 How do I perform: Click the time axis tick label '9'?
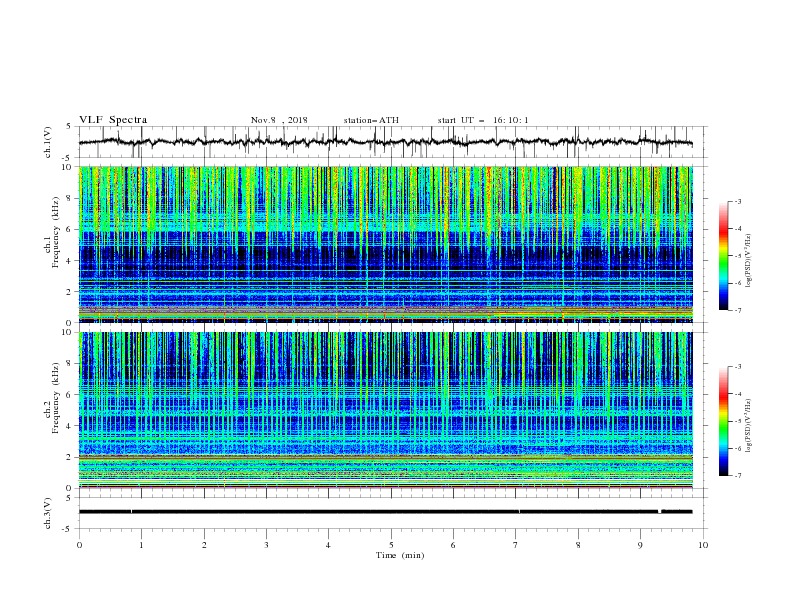[x=640, y=545]
